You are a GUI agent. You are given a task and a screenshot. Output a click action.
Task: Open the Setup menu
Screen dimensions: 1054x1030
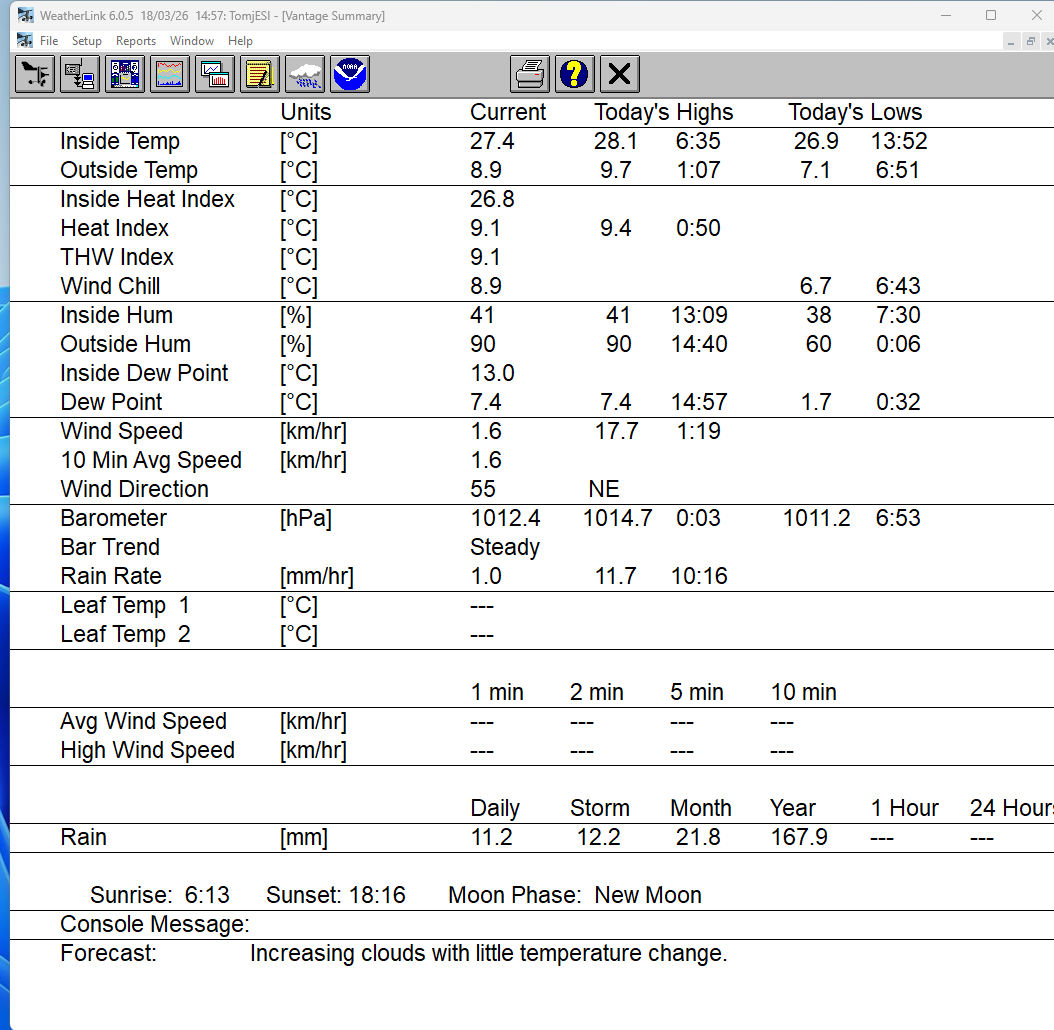pos(87,41)
